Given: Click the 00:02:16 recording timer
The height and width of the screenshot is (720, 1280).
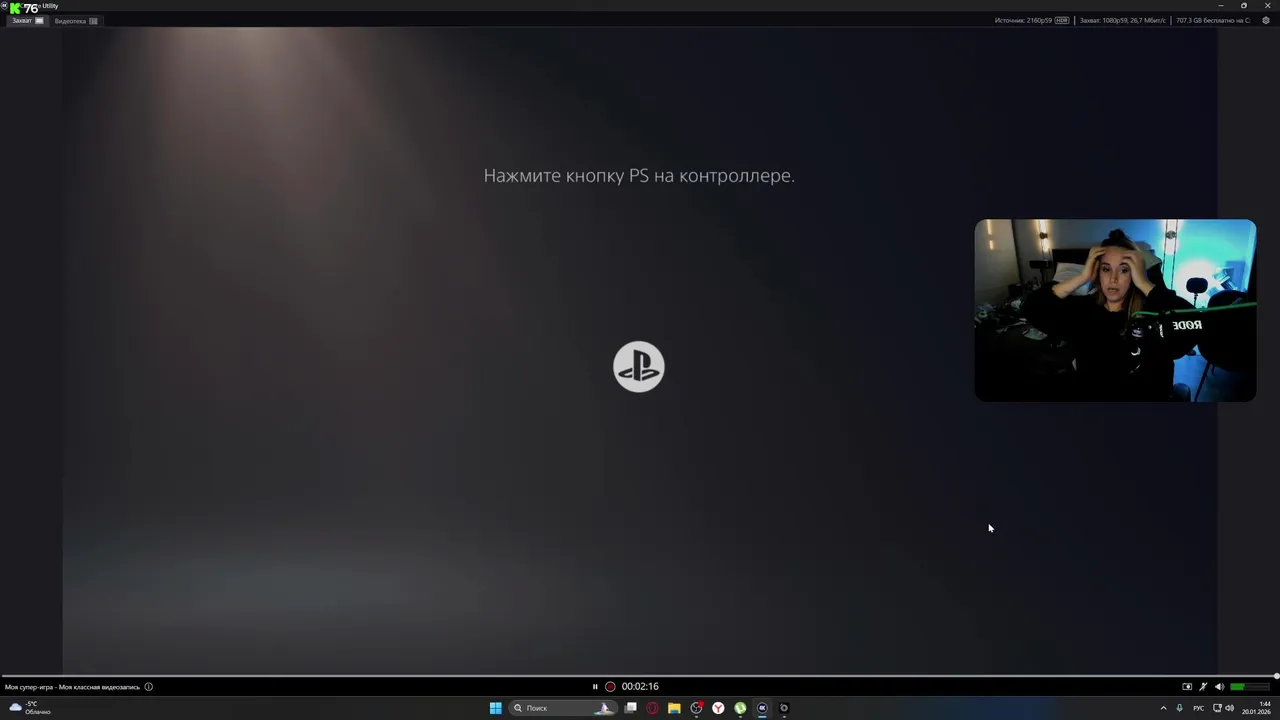Looking at the screenshot, I should tap(640, 687).
